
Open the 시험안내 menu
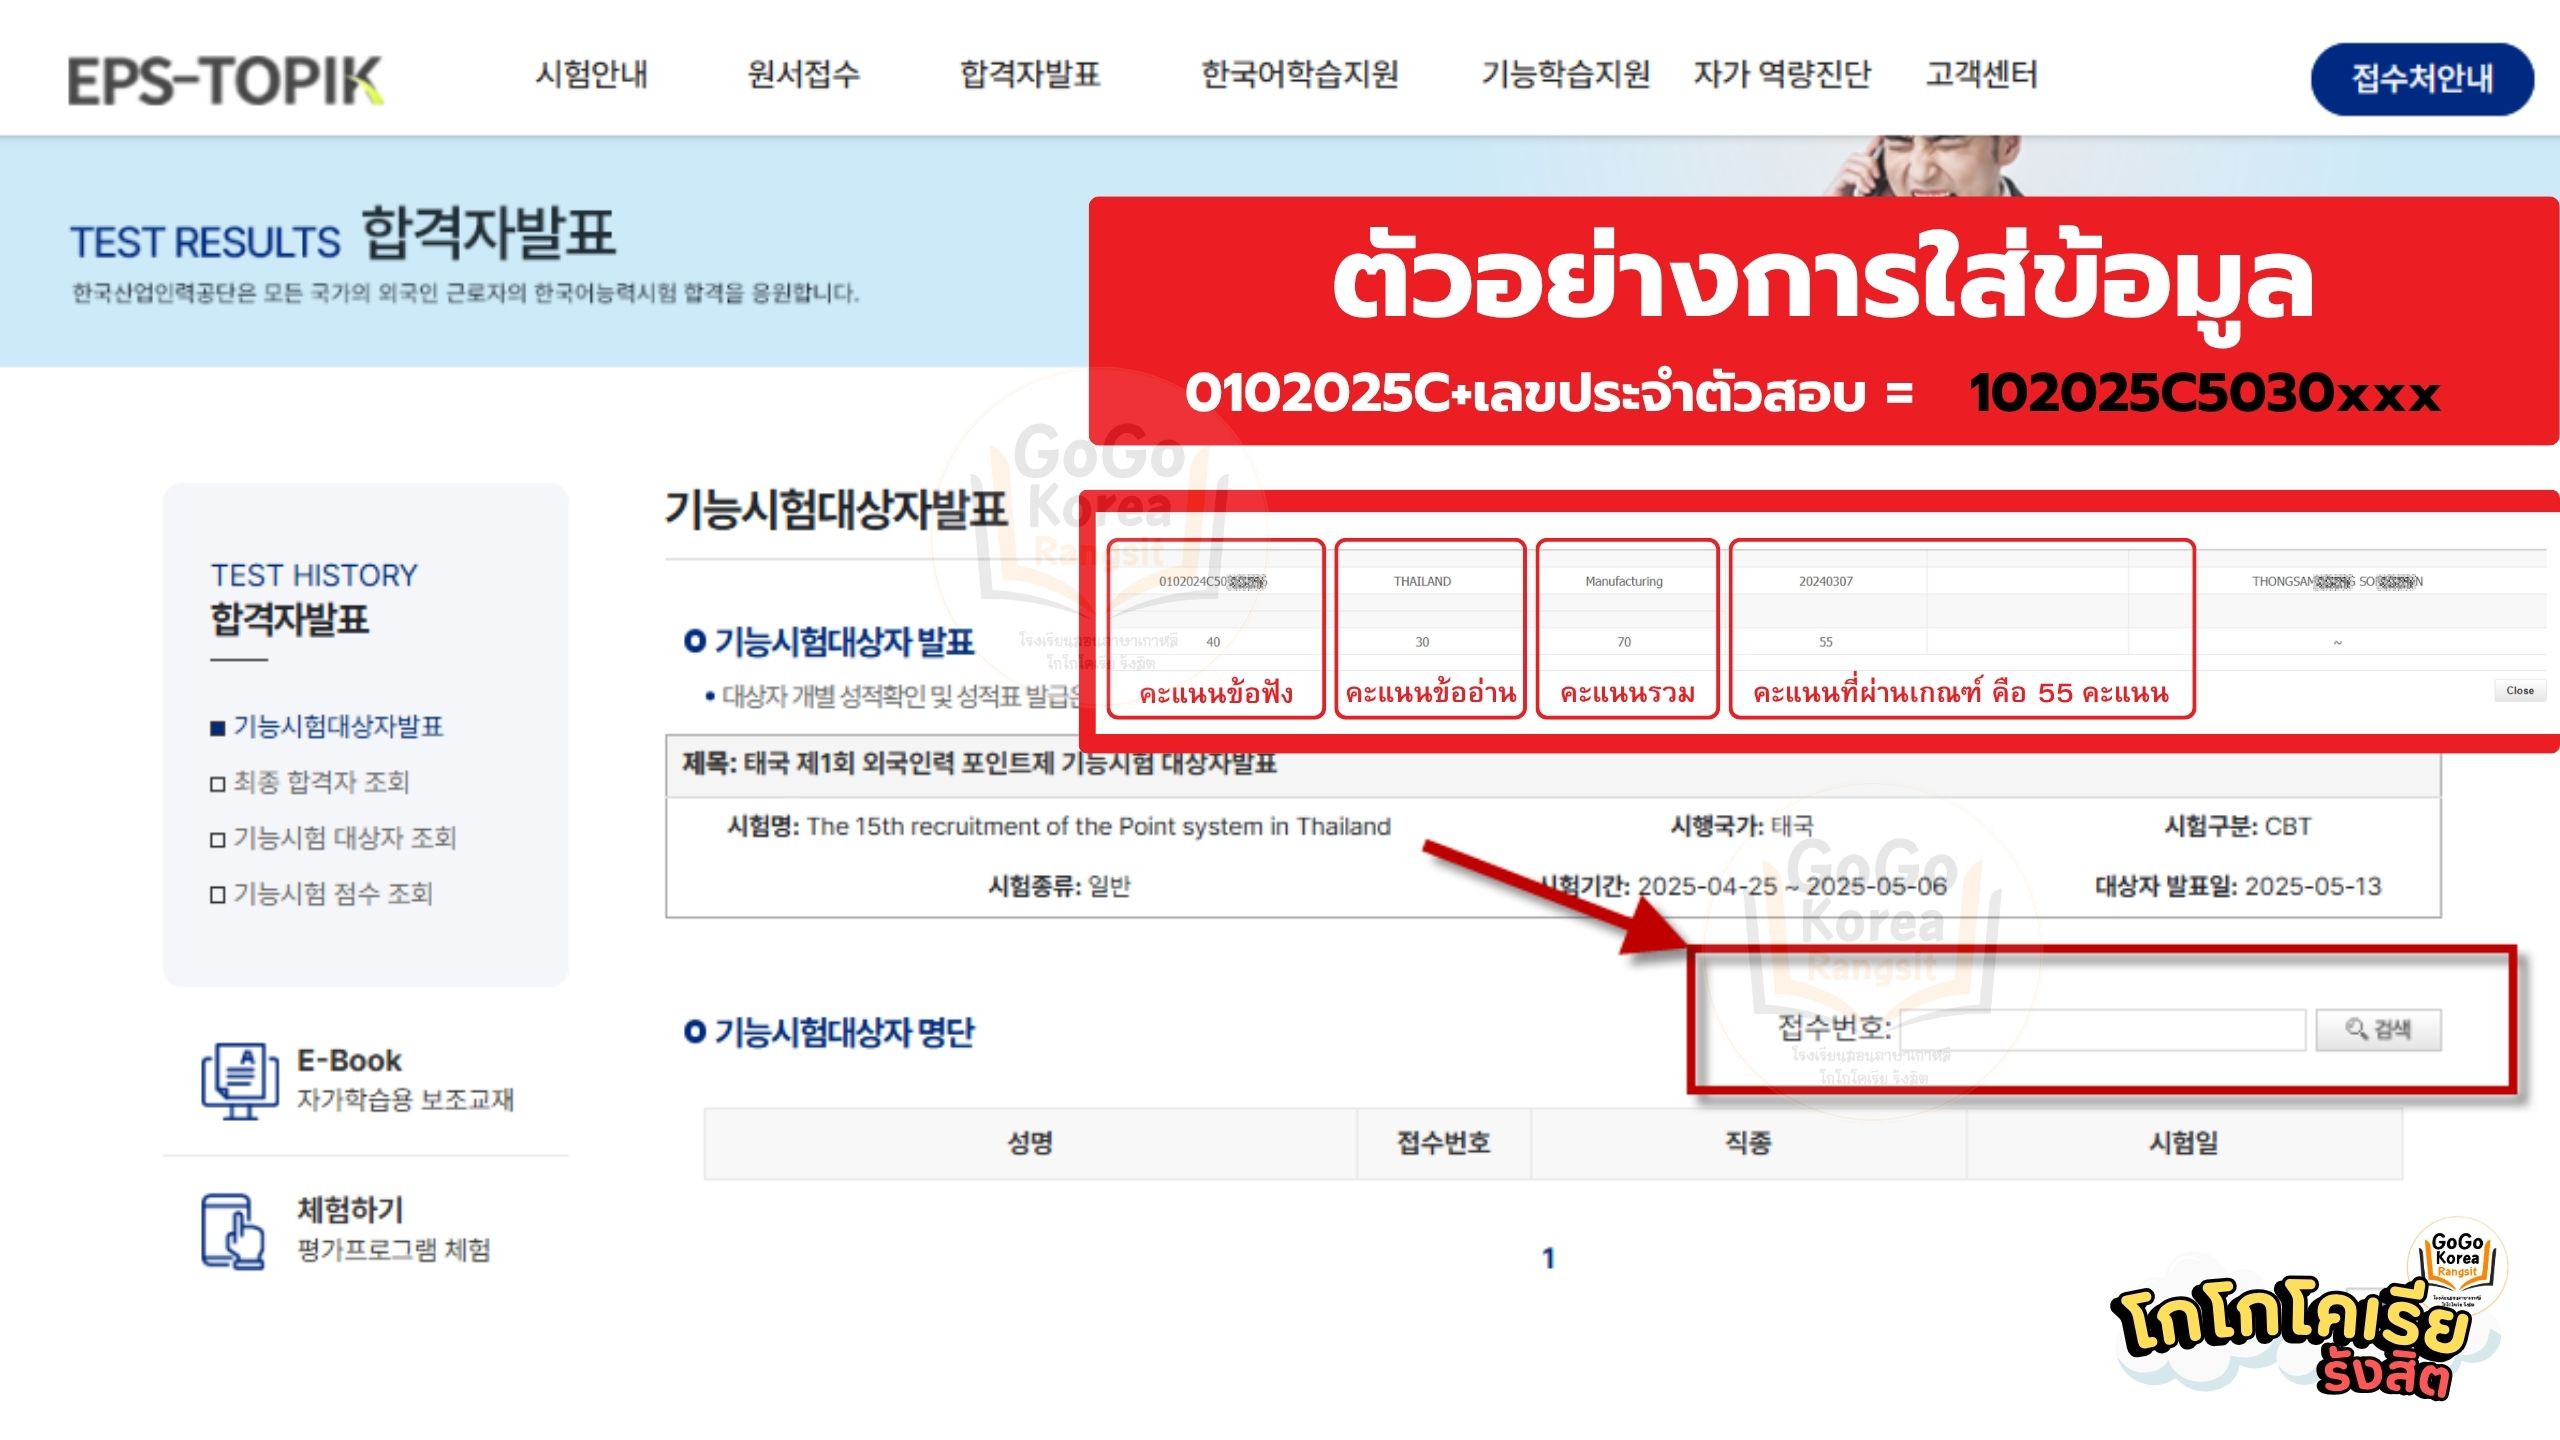click(591, 74)
